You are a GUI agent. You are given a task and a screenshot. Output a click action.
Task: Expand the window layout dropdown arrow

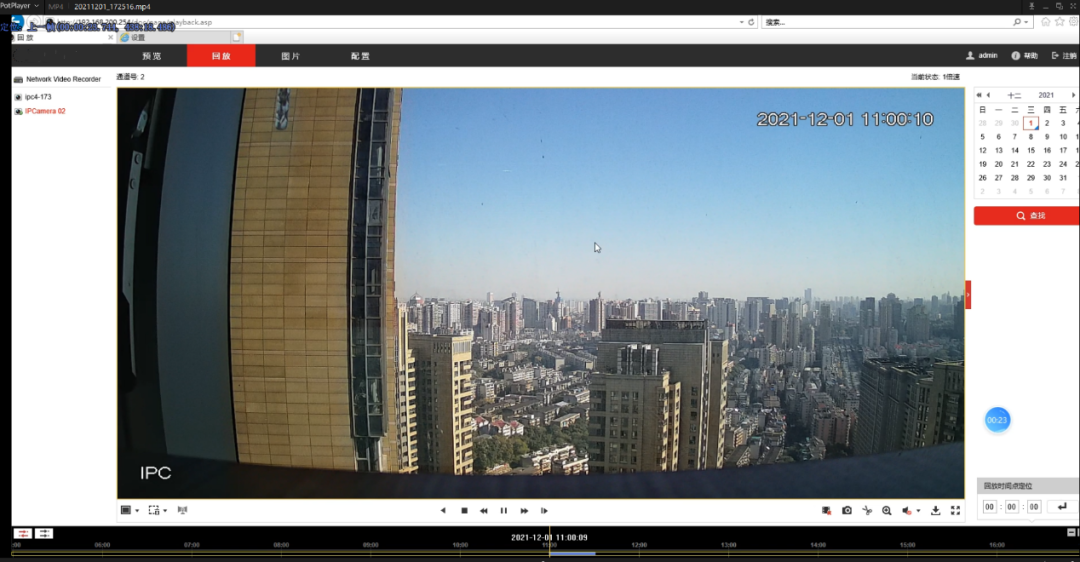click(137, 511)
